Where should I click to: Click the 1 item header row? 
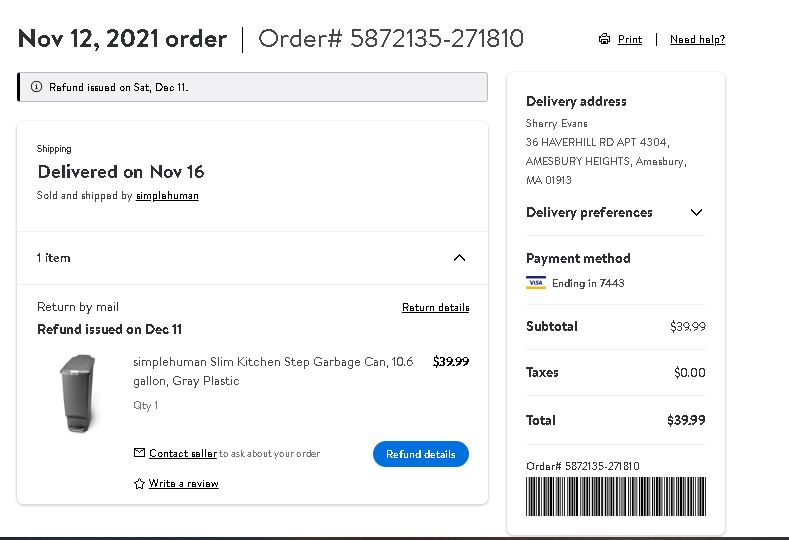[252, 258]
